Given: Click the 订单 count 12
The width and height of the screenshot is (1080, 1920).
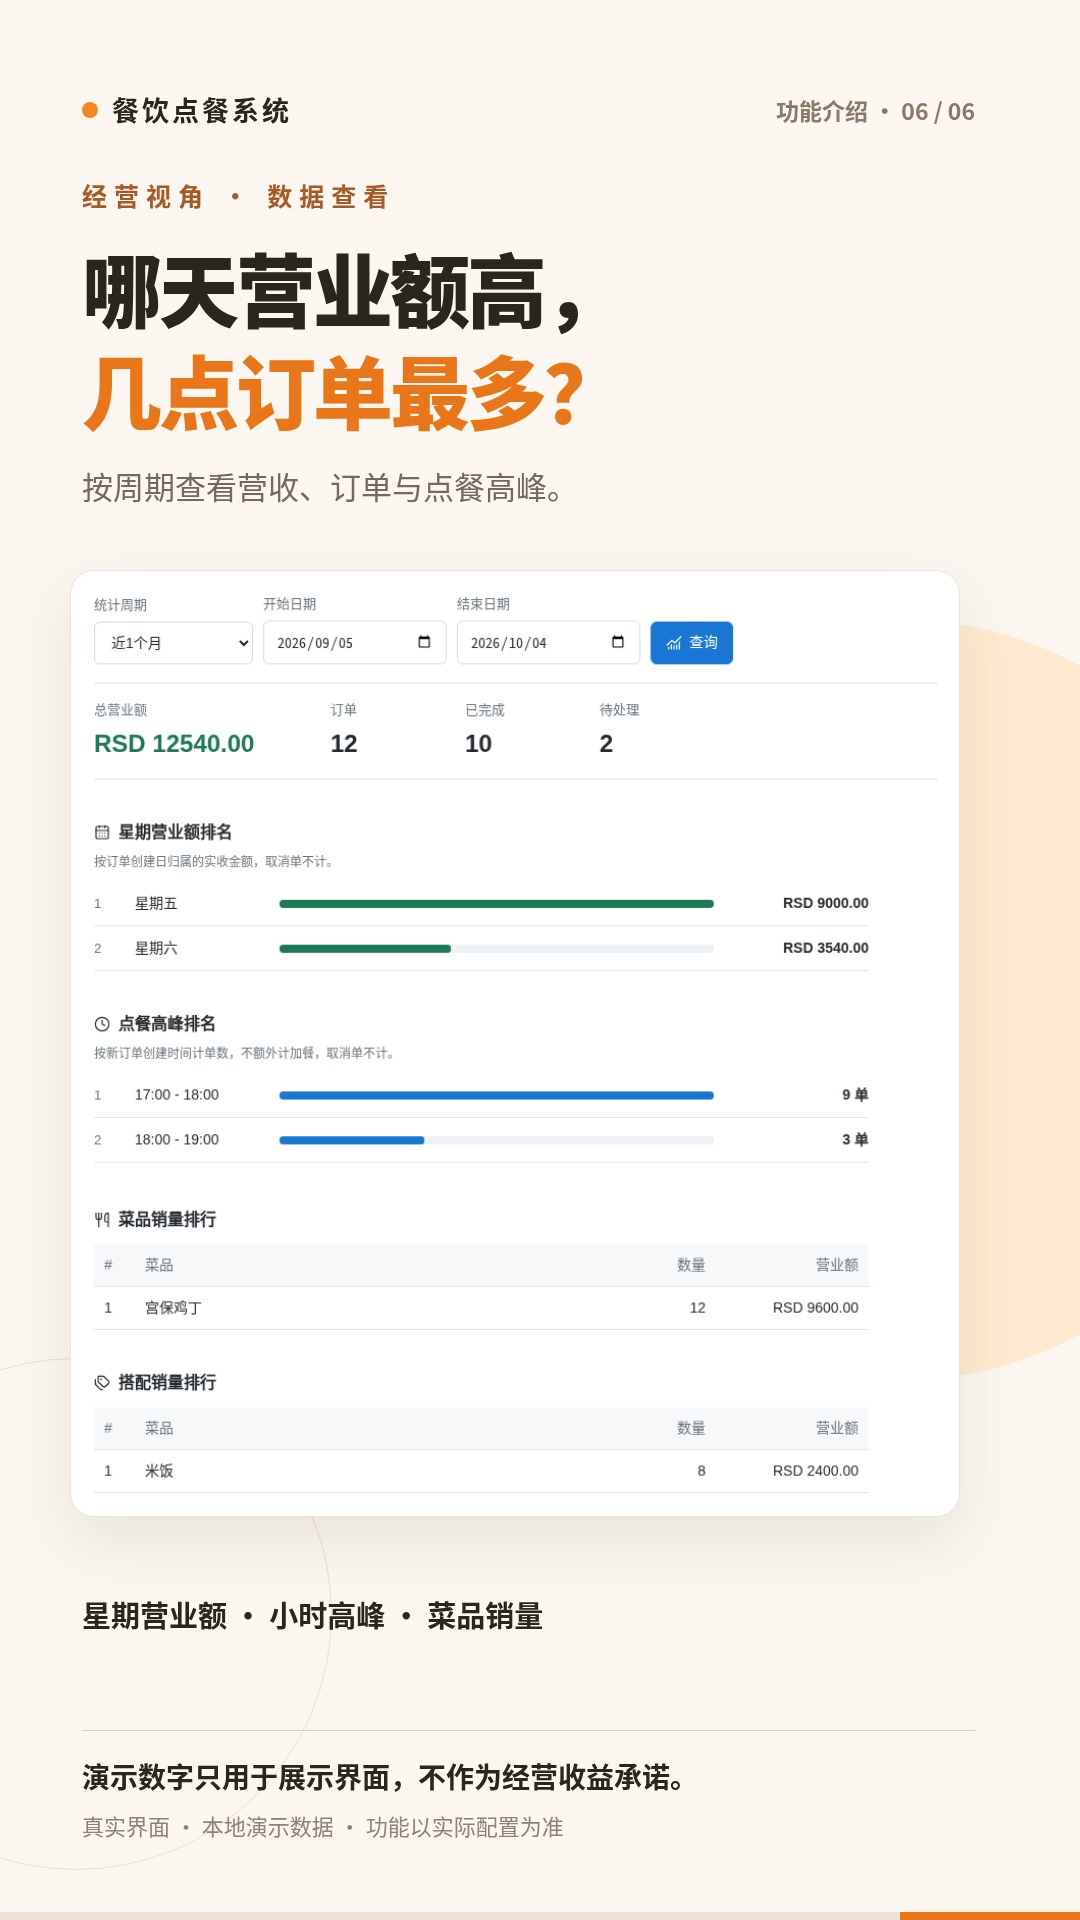Looking at the screenshot, I should click(x=344, y=744).
